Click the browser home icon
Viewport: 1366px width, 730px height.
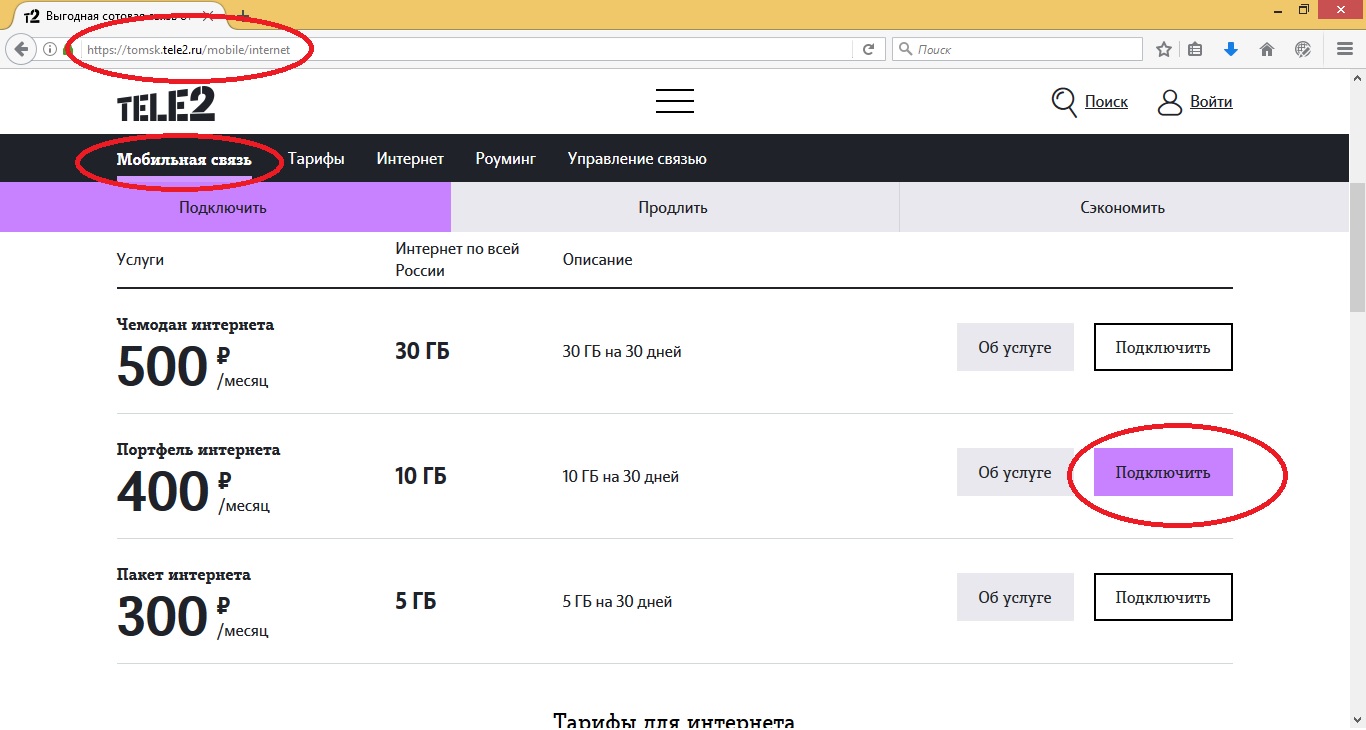click(x=1266, y=48)
